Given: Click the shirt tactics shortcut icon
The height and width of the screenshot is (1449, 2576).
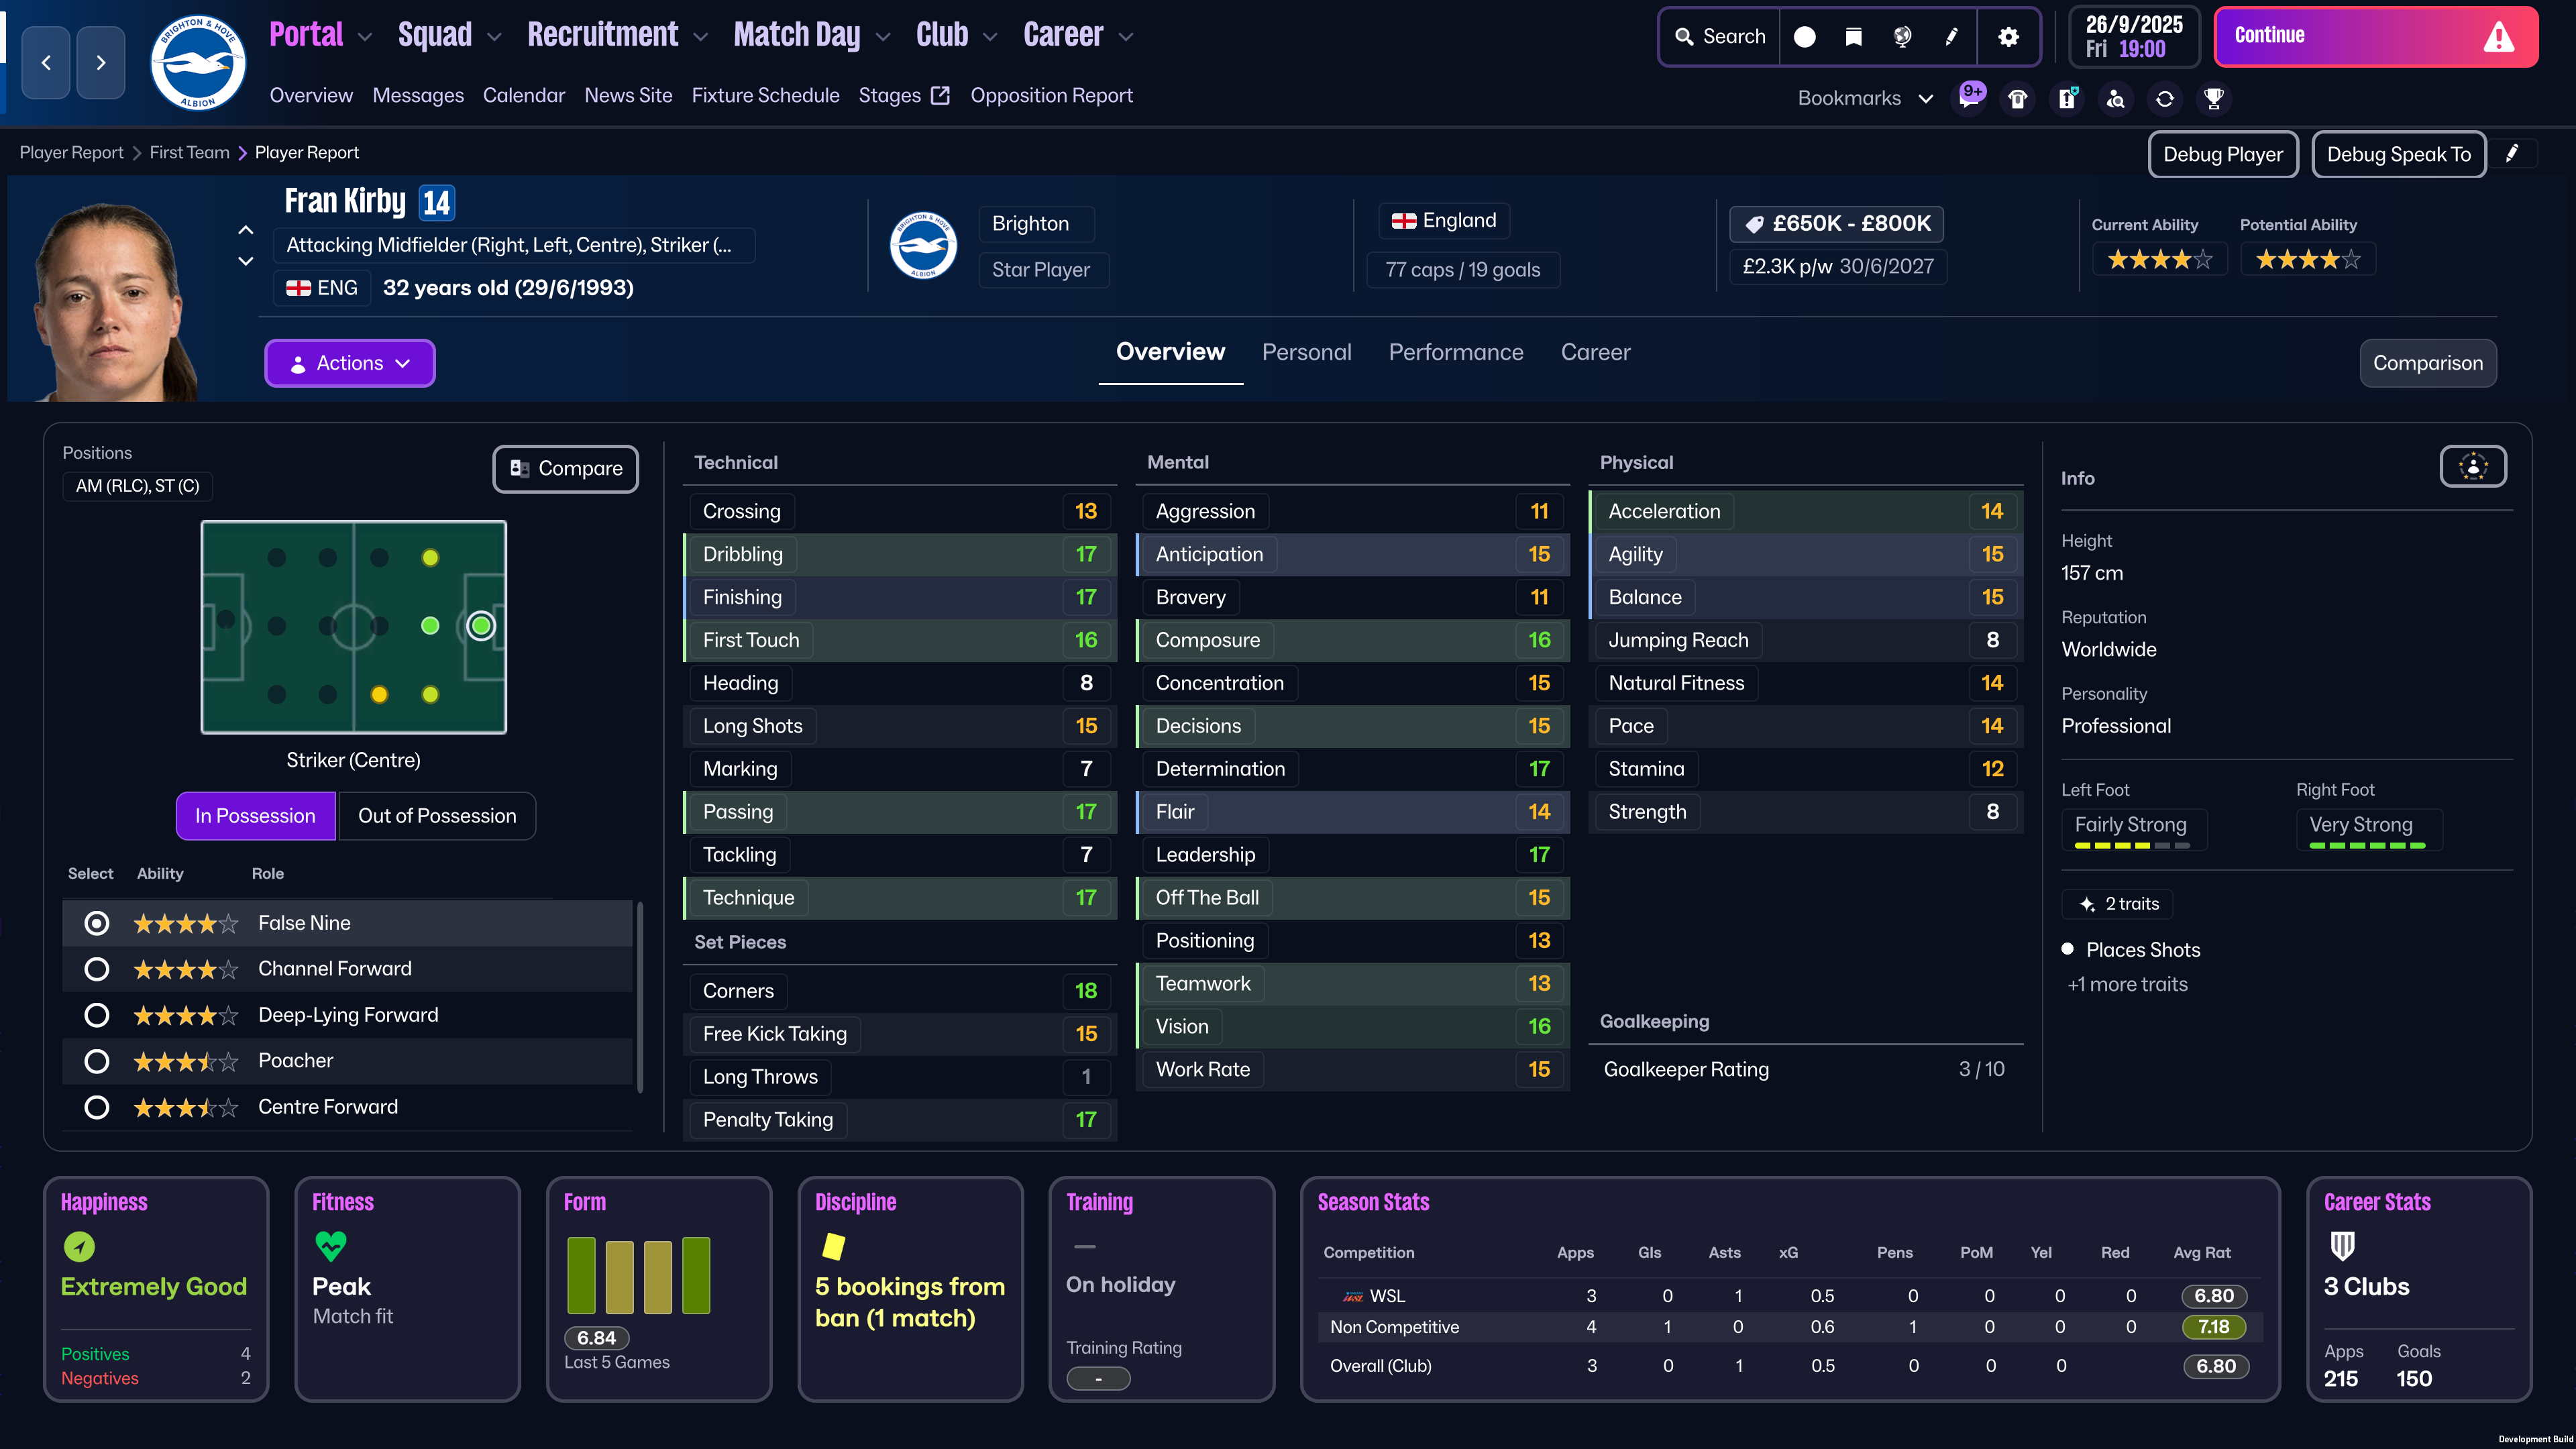Looking at the screenshot, I should (2018, 98).
